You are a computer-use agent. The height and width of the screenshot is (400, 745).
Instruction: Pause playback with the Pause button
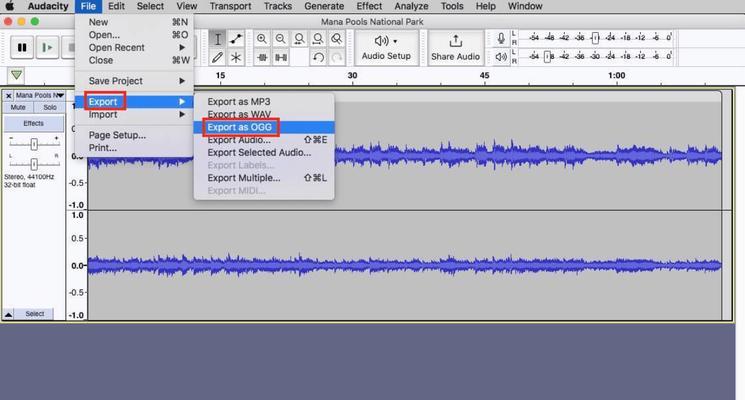pos(22,48)
